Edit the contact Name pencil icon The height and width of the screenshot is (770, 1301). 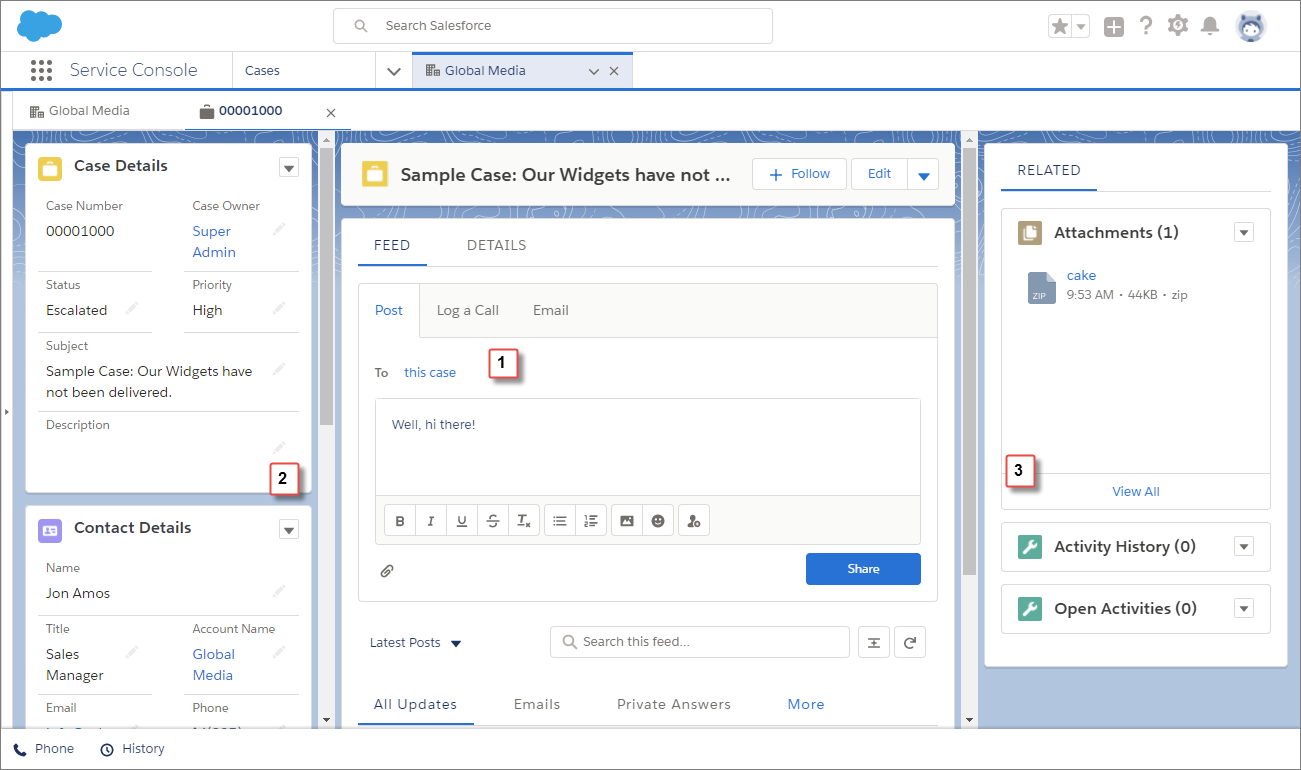click(x=279, y=591)
